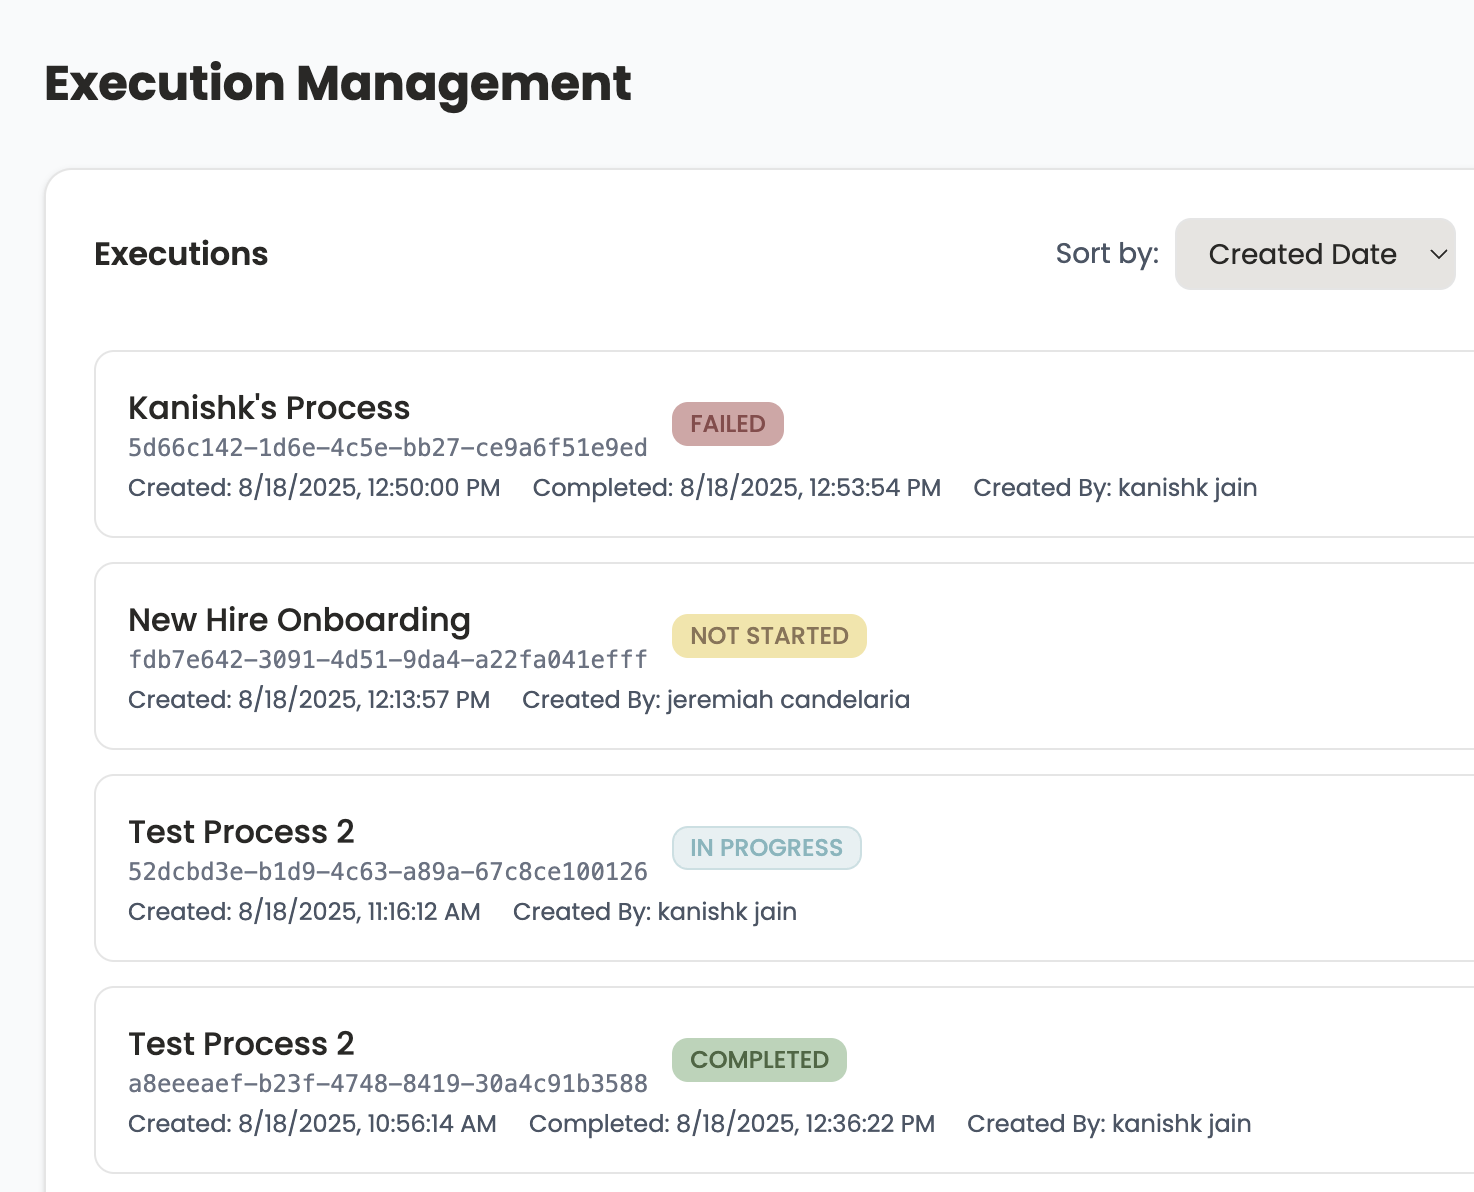Click the COMPLETED status badge

[759, 1059]
